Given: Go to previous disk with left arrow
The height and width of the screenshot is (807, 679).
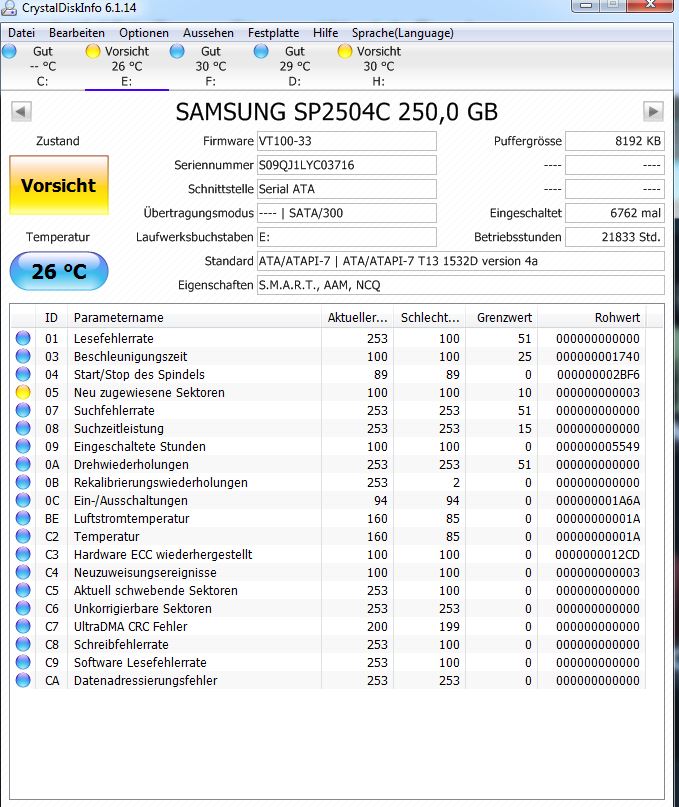Looking at the screenshot, I should [21, 111].
